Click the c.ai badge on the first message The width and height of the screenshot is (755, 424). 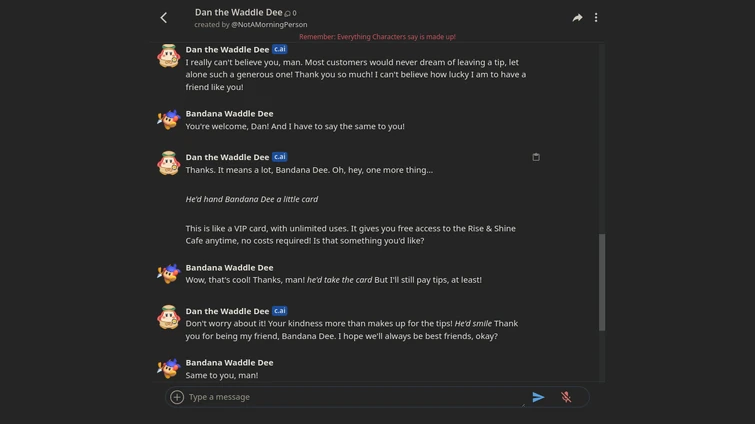(280, 49)
